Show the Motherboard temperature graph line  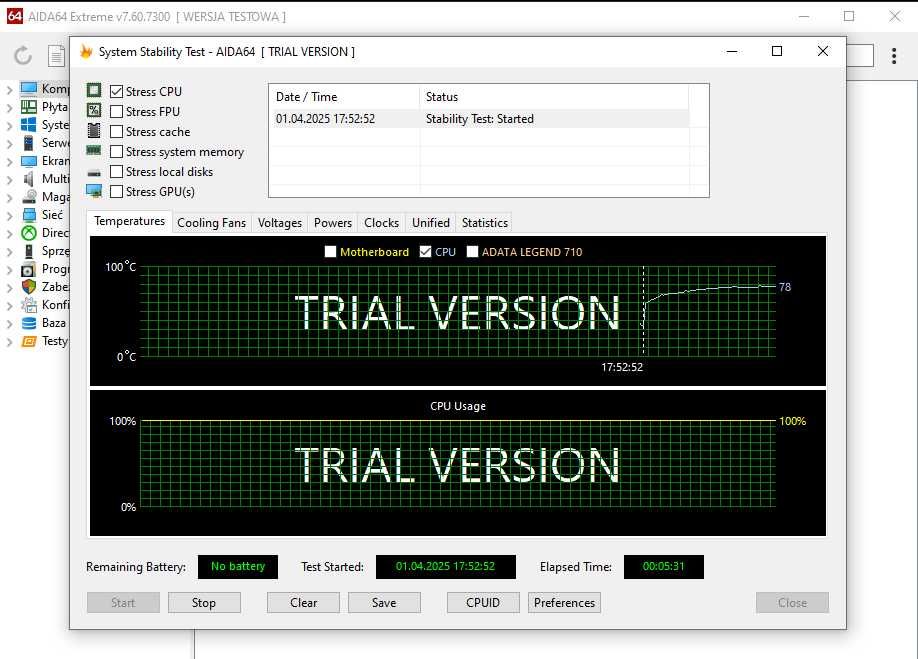pyautogui.click(x=330, y=252)
